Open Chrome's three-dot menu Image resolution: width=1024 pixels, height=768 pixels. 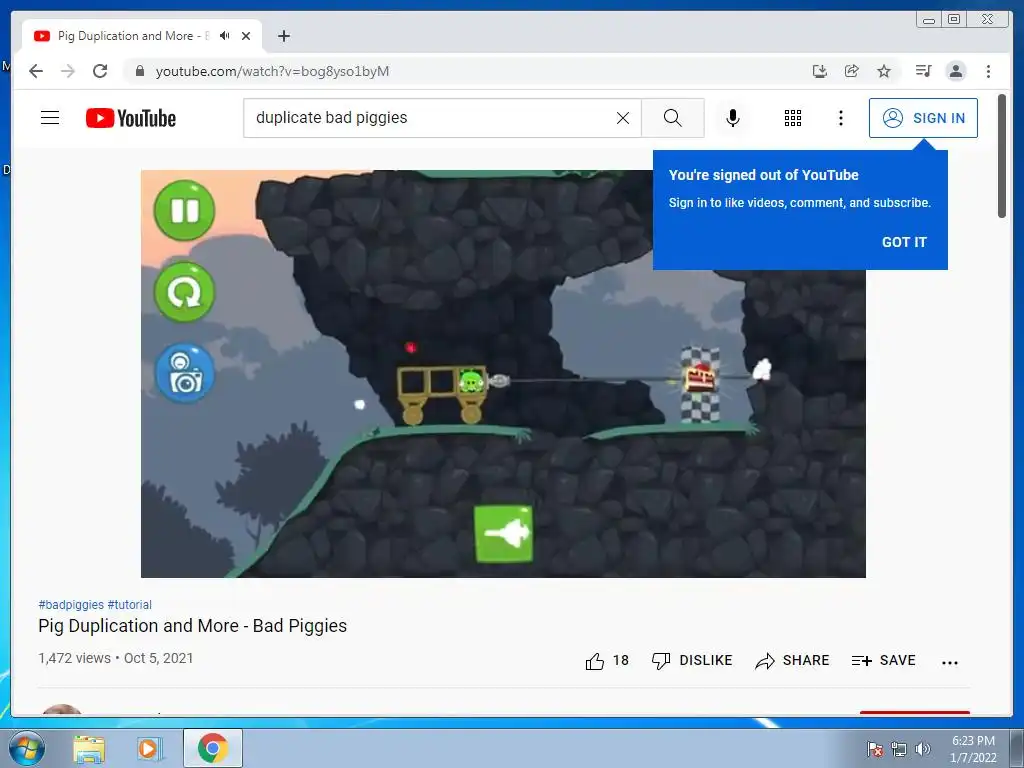(988, 71)
